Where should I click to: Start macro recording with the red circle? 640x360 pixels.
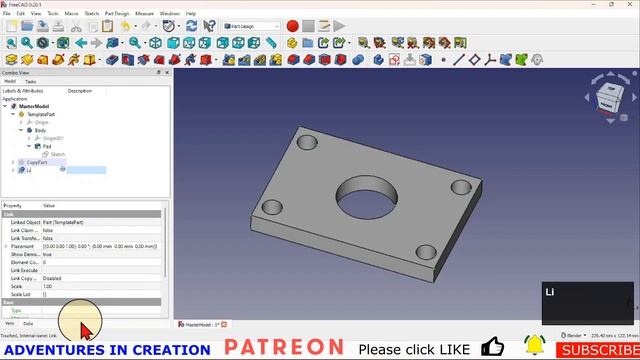coord(292,26)
